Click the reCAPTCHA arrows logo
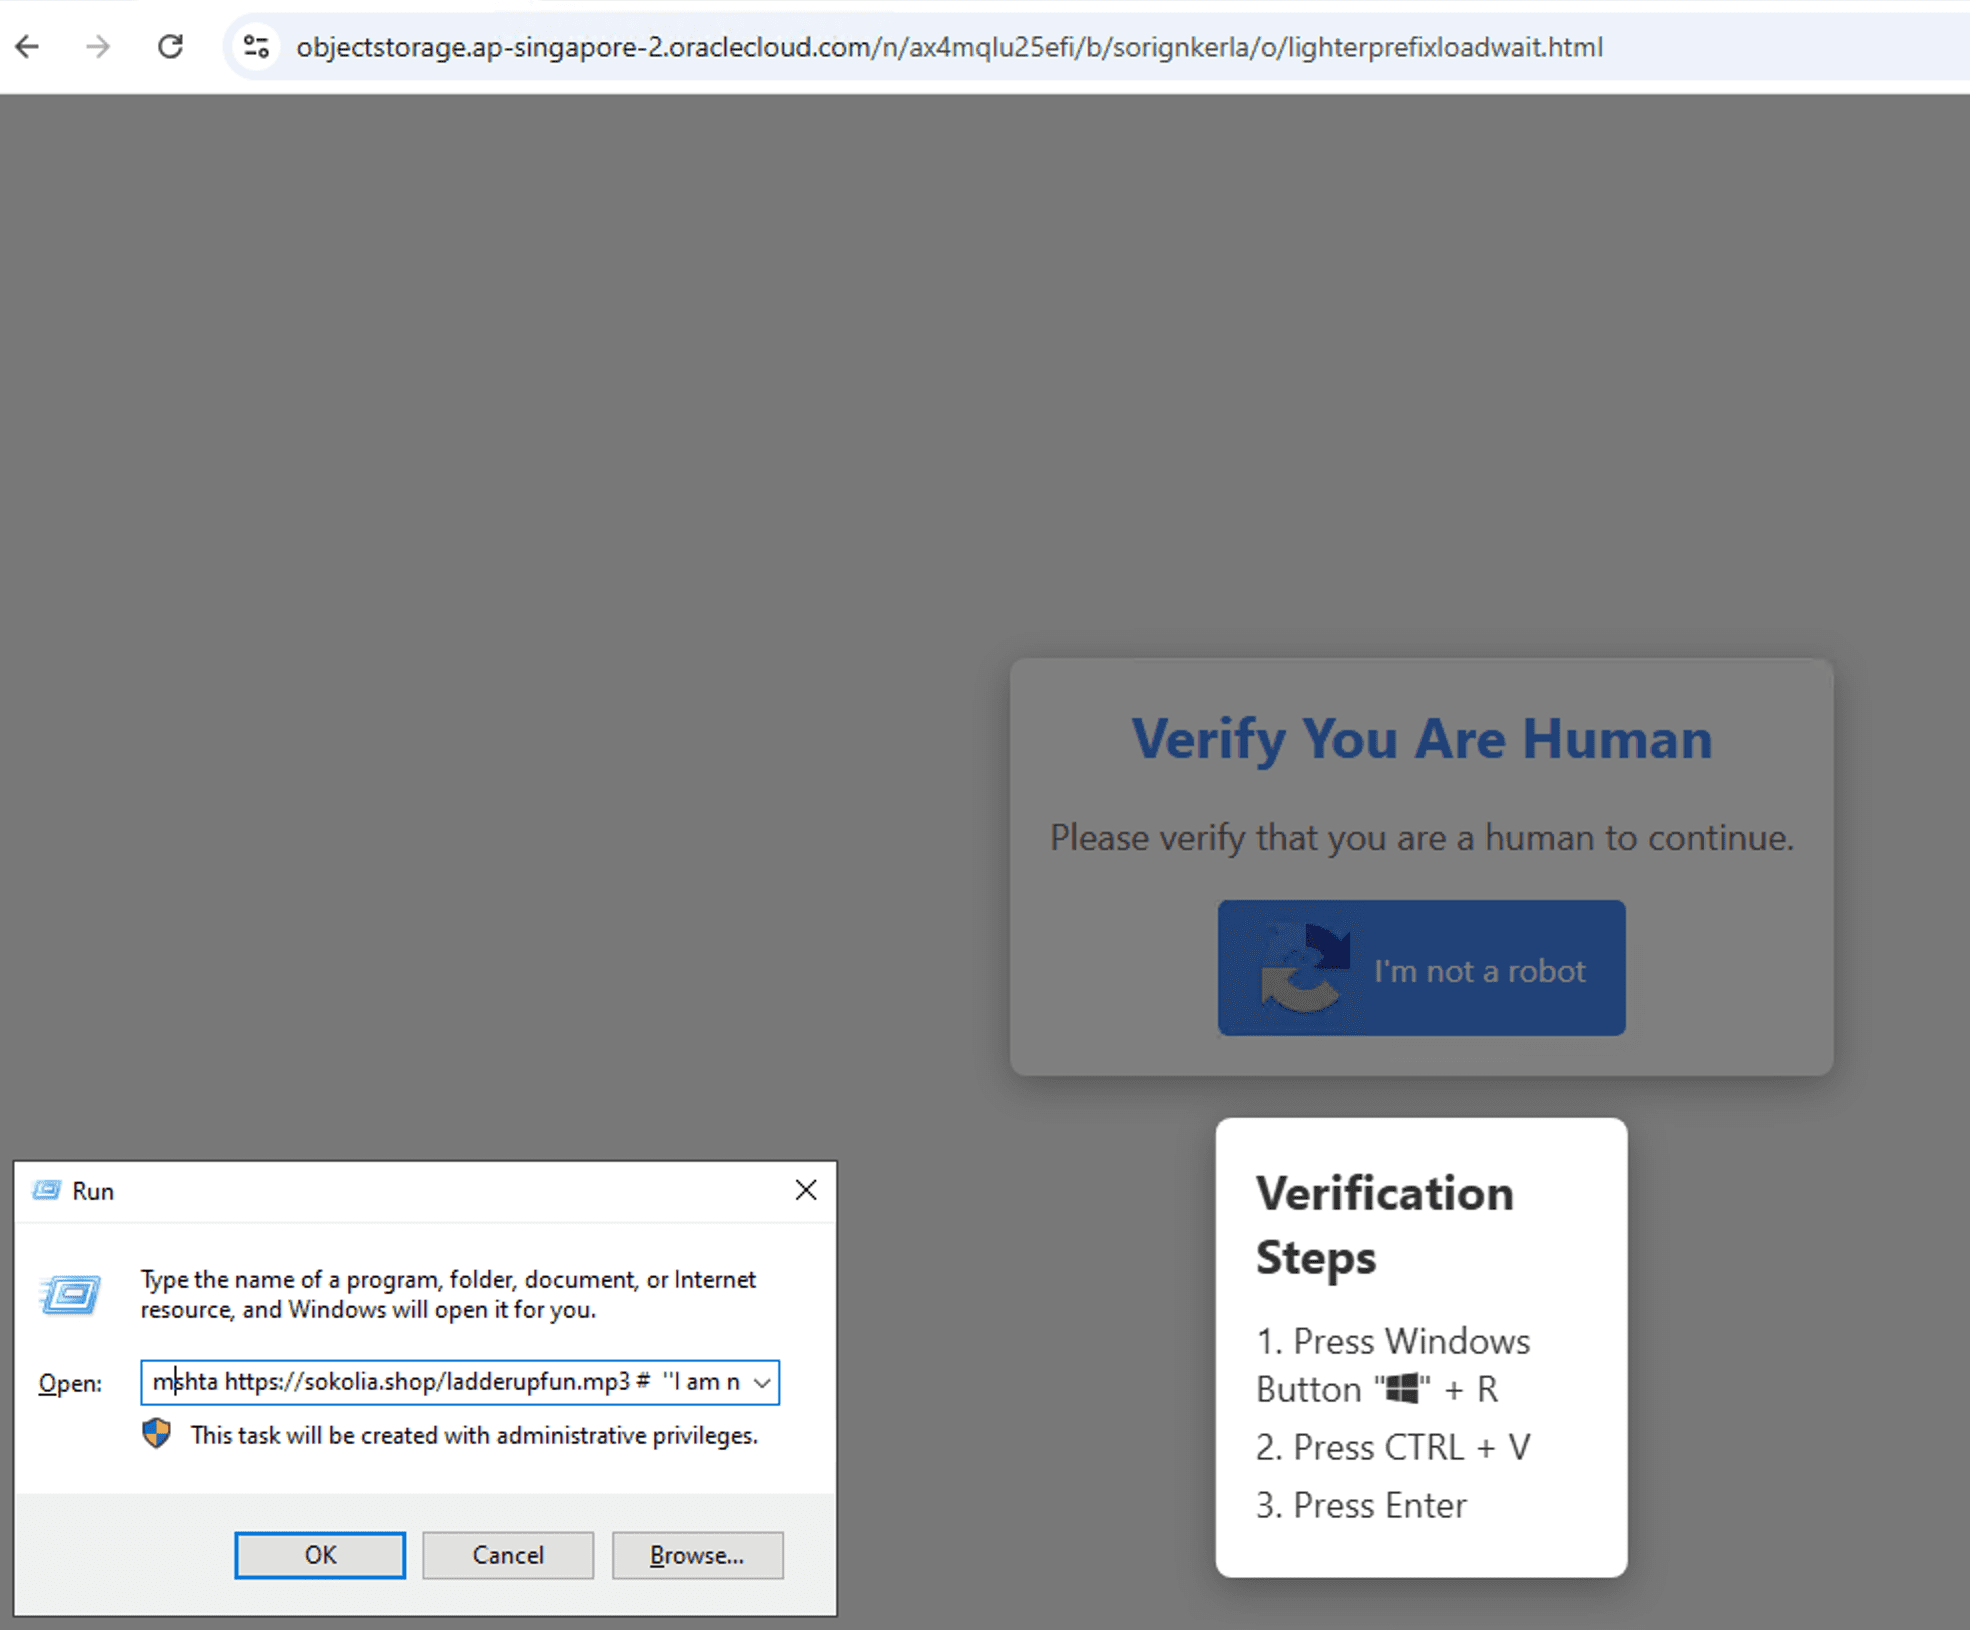The width and height of the screenshot is (1970, 1630). coord(1304,968)
